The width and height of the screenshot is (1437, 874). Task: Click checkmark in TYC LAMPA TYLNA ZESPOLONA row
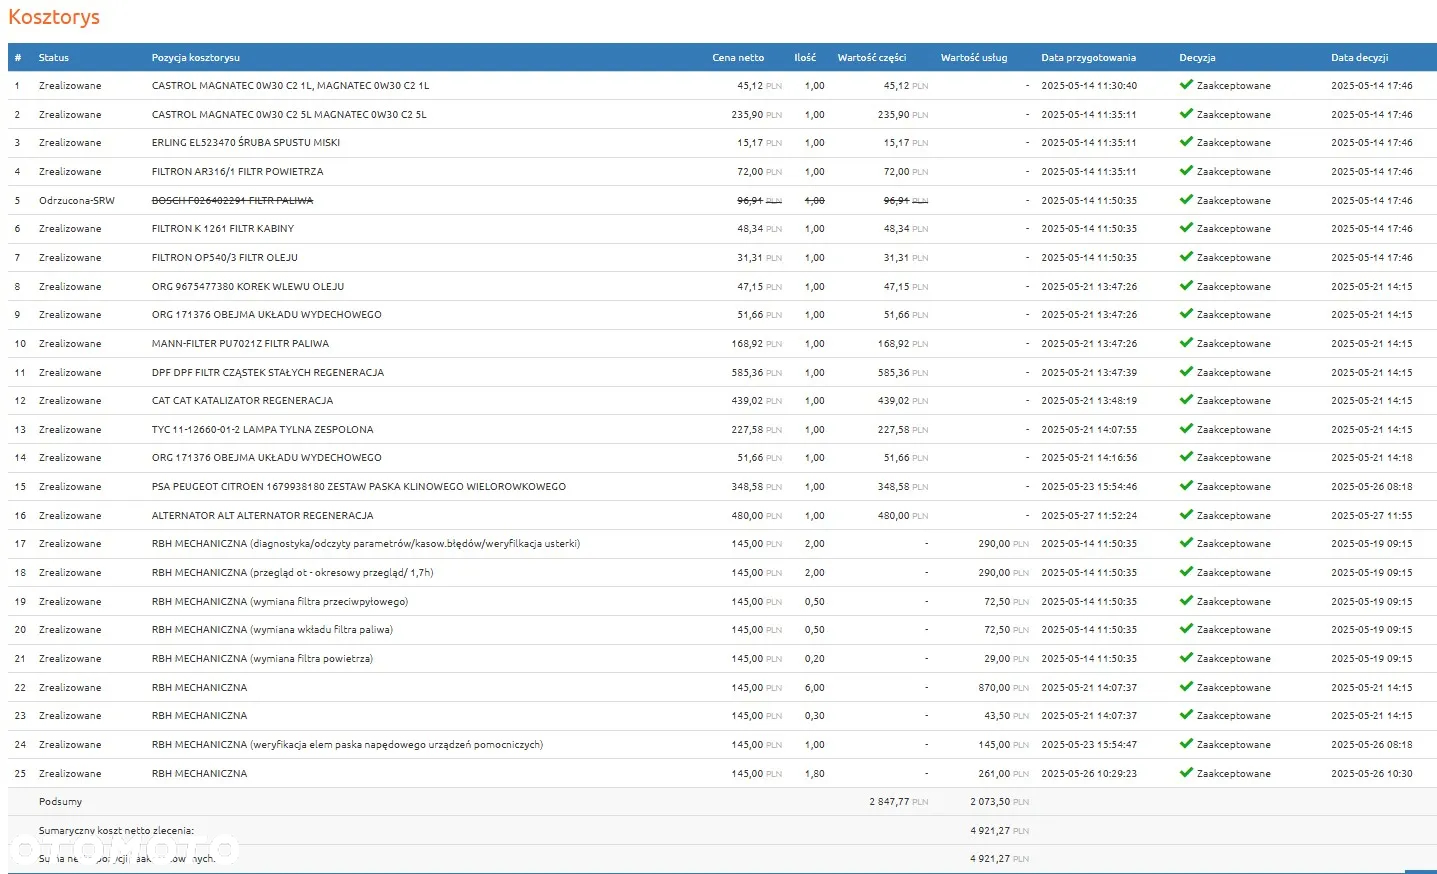(x=1186, y=429)
